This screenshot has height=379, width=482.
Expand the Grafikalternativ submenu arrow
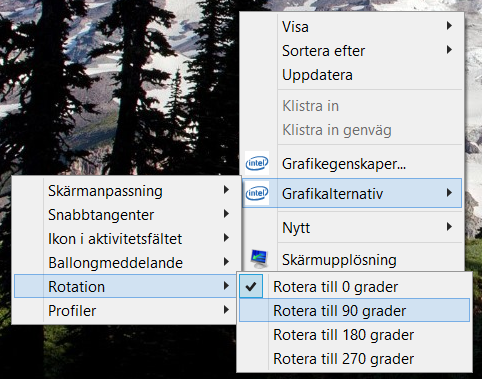pos(449,193)
